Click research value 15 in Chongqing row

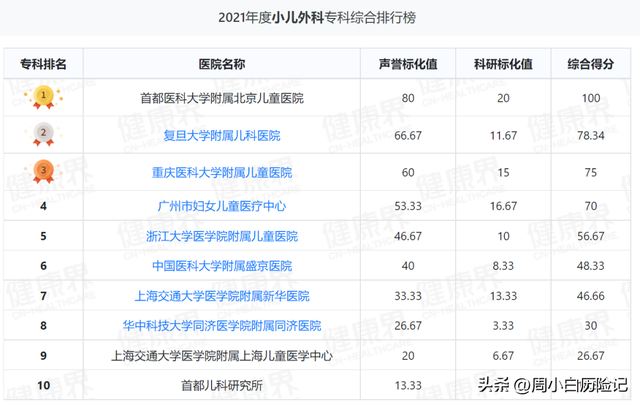click(x=503, y=173)
